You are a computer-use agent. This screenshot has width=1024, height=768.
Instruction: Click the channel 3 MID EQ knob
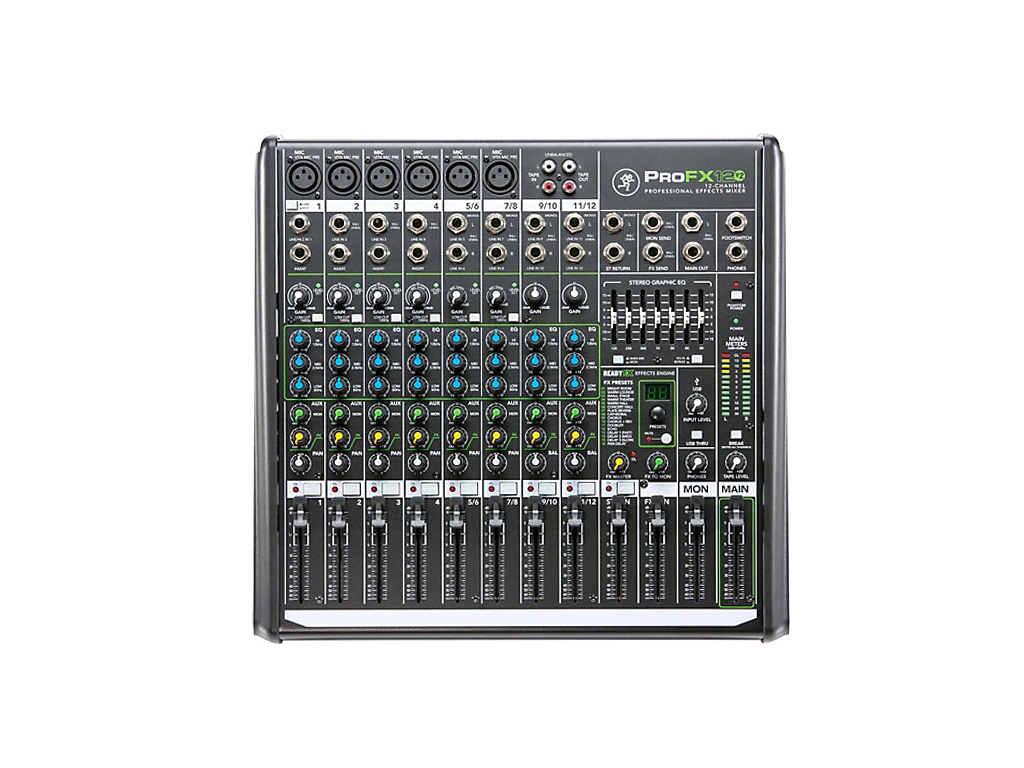pos(378,362)
